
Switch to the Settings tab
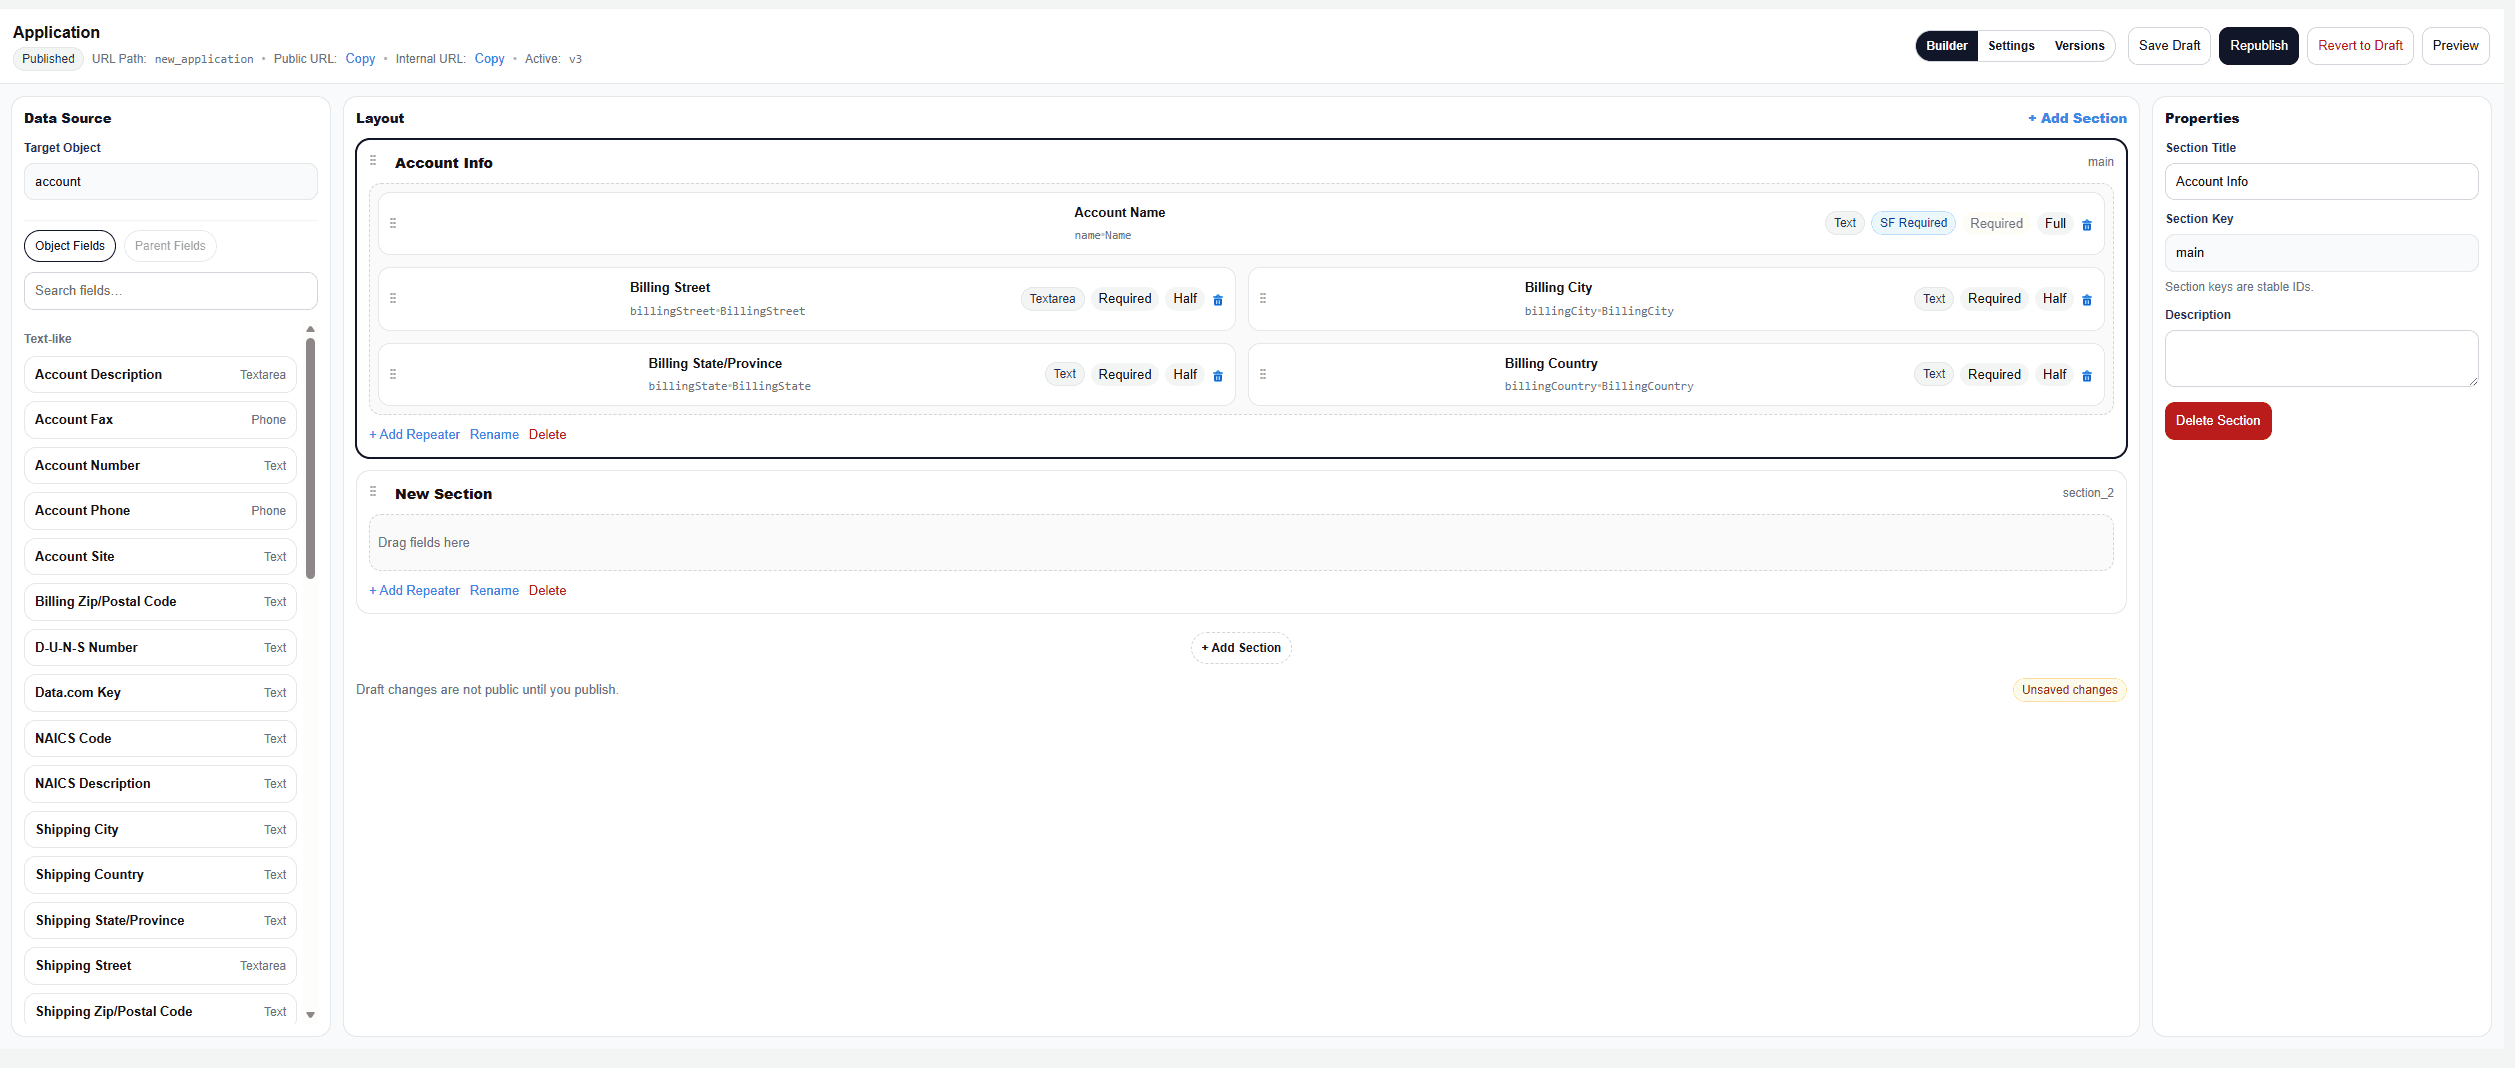(2011, 46)
